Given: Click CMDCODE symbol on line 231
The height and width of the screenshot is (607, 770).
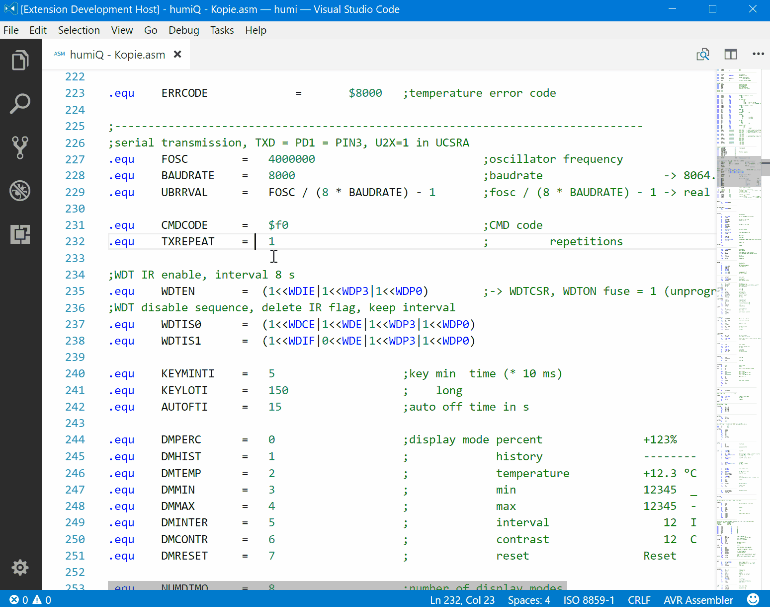Looking at the screenshot, I should coord(184,225).
